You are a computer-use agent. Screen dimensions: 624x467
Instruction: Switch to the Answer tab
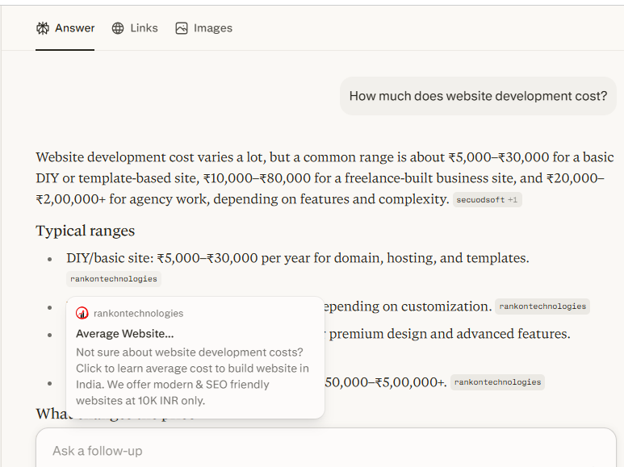pyautogui.click(x=65, y=28)
